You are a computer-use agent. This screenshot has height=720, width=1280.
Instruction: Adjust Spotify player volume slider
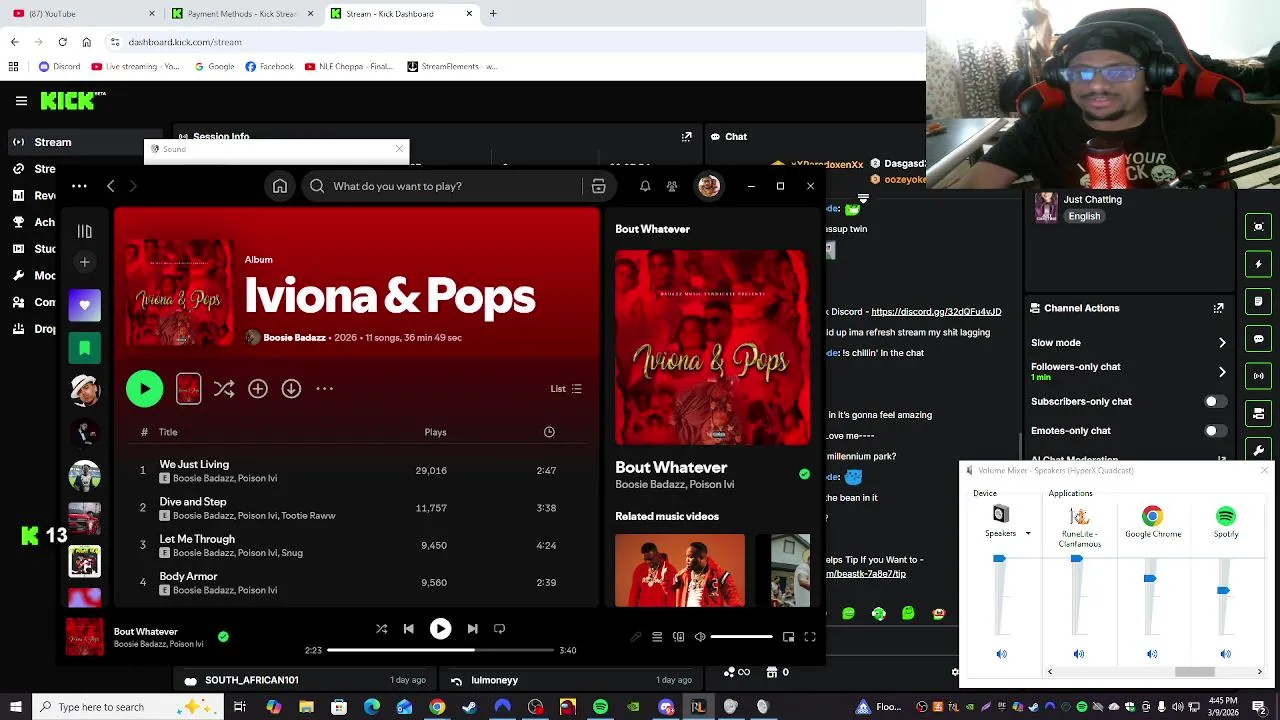click(741, 637)
